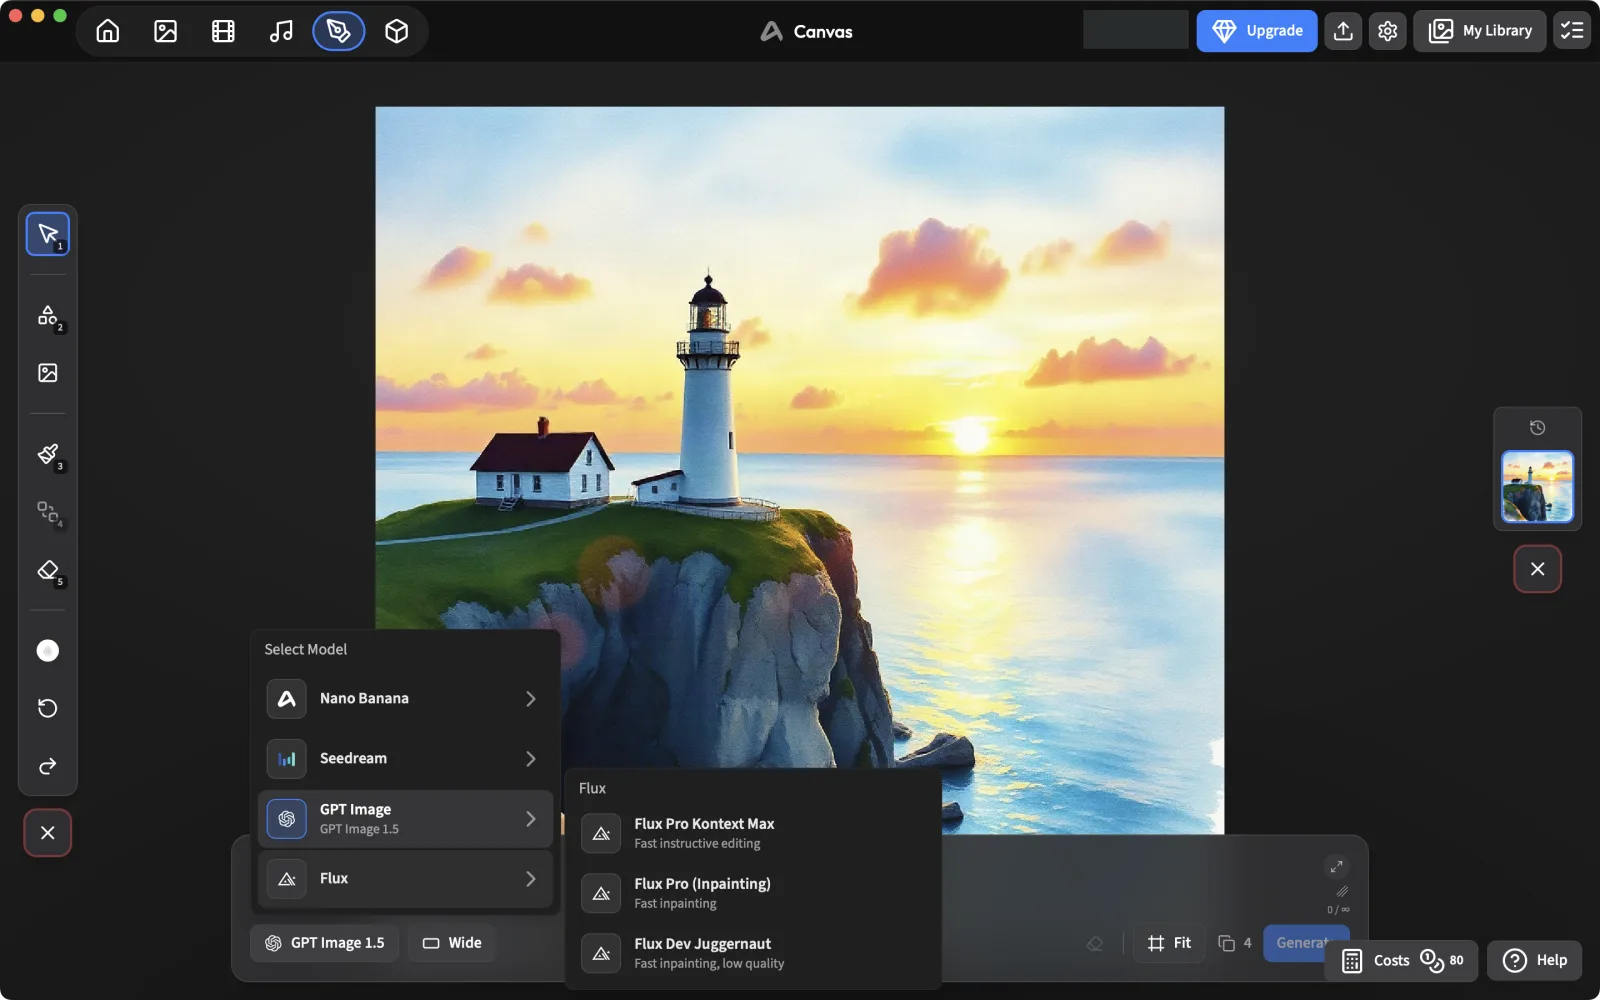Viewport: 1600px width, 1000px height.
Task: Open the Audio music note section
Action: (281, 31)
